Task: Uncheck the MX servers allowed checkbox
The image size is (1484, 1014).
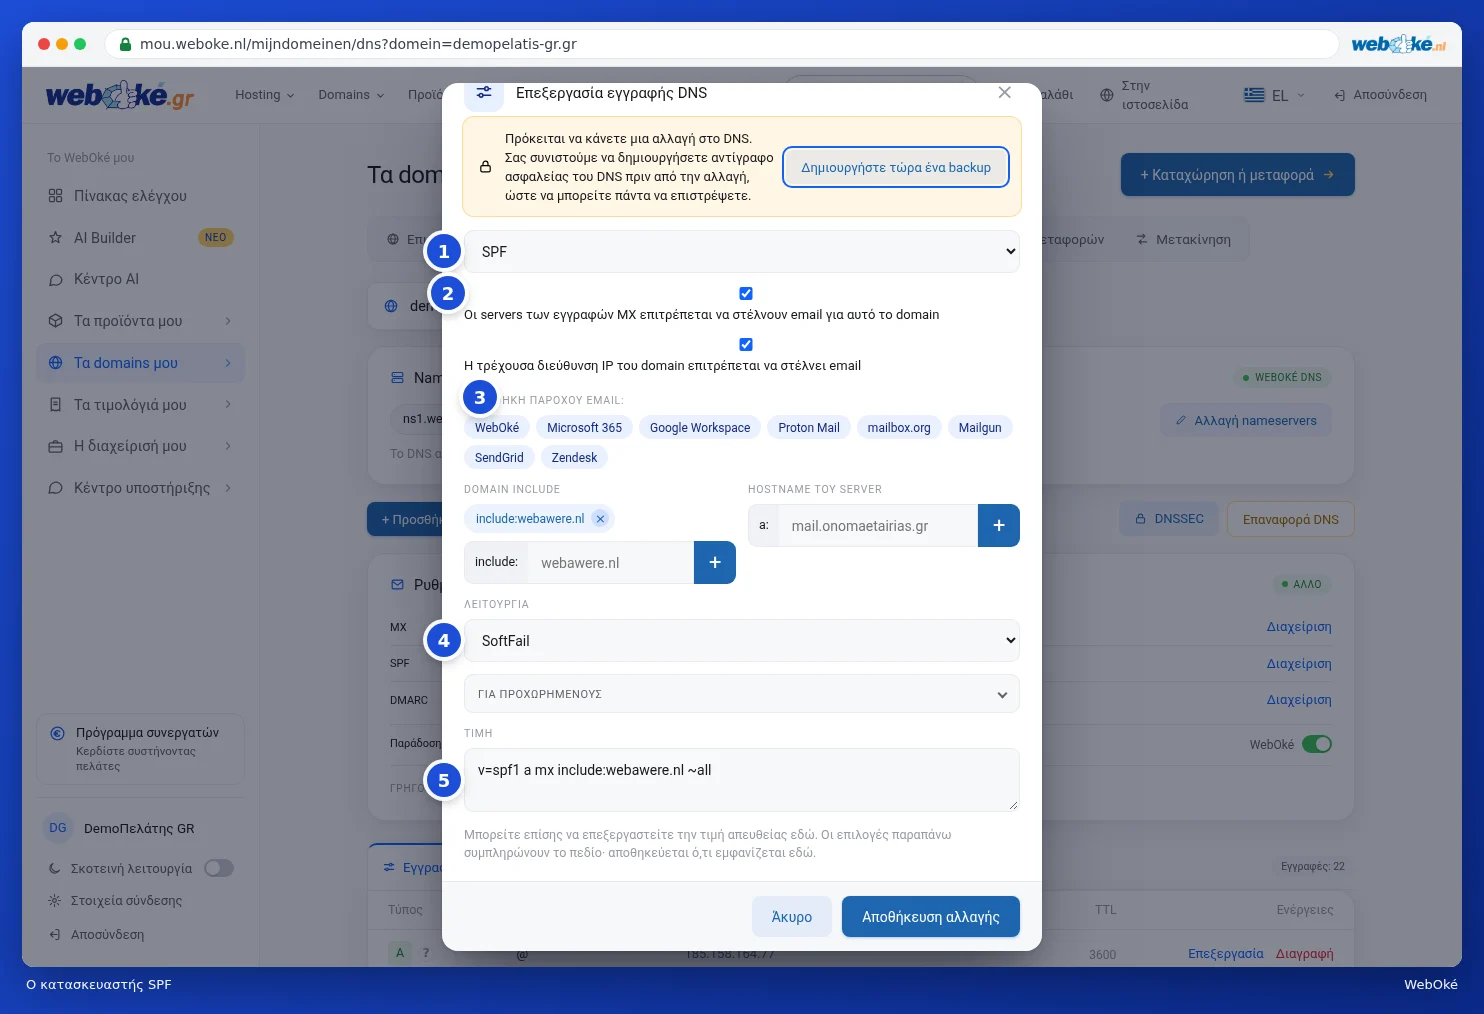Action: (x=746, y=294)
